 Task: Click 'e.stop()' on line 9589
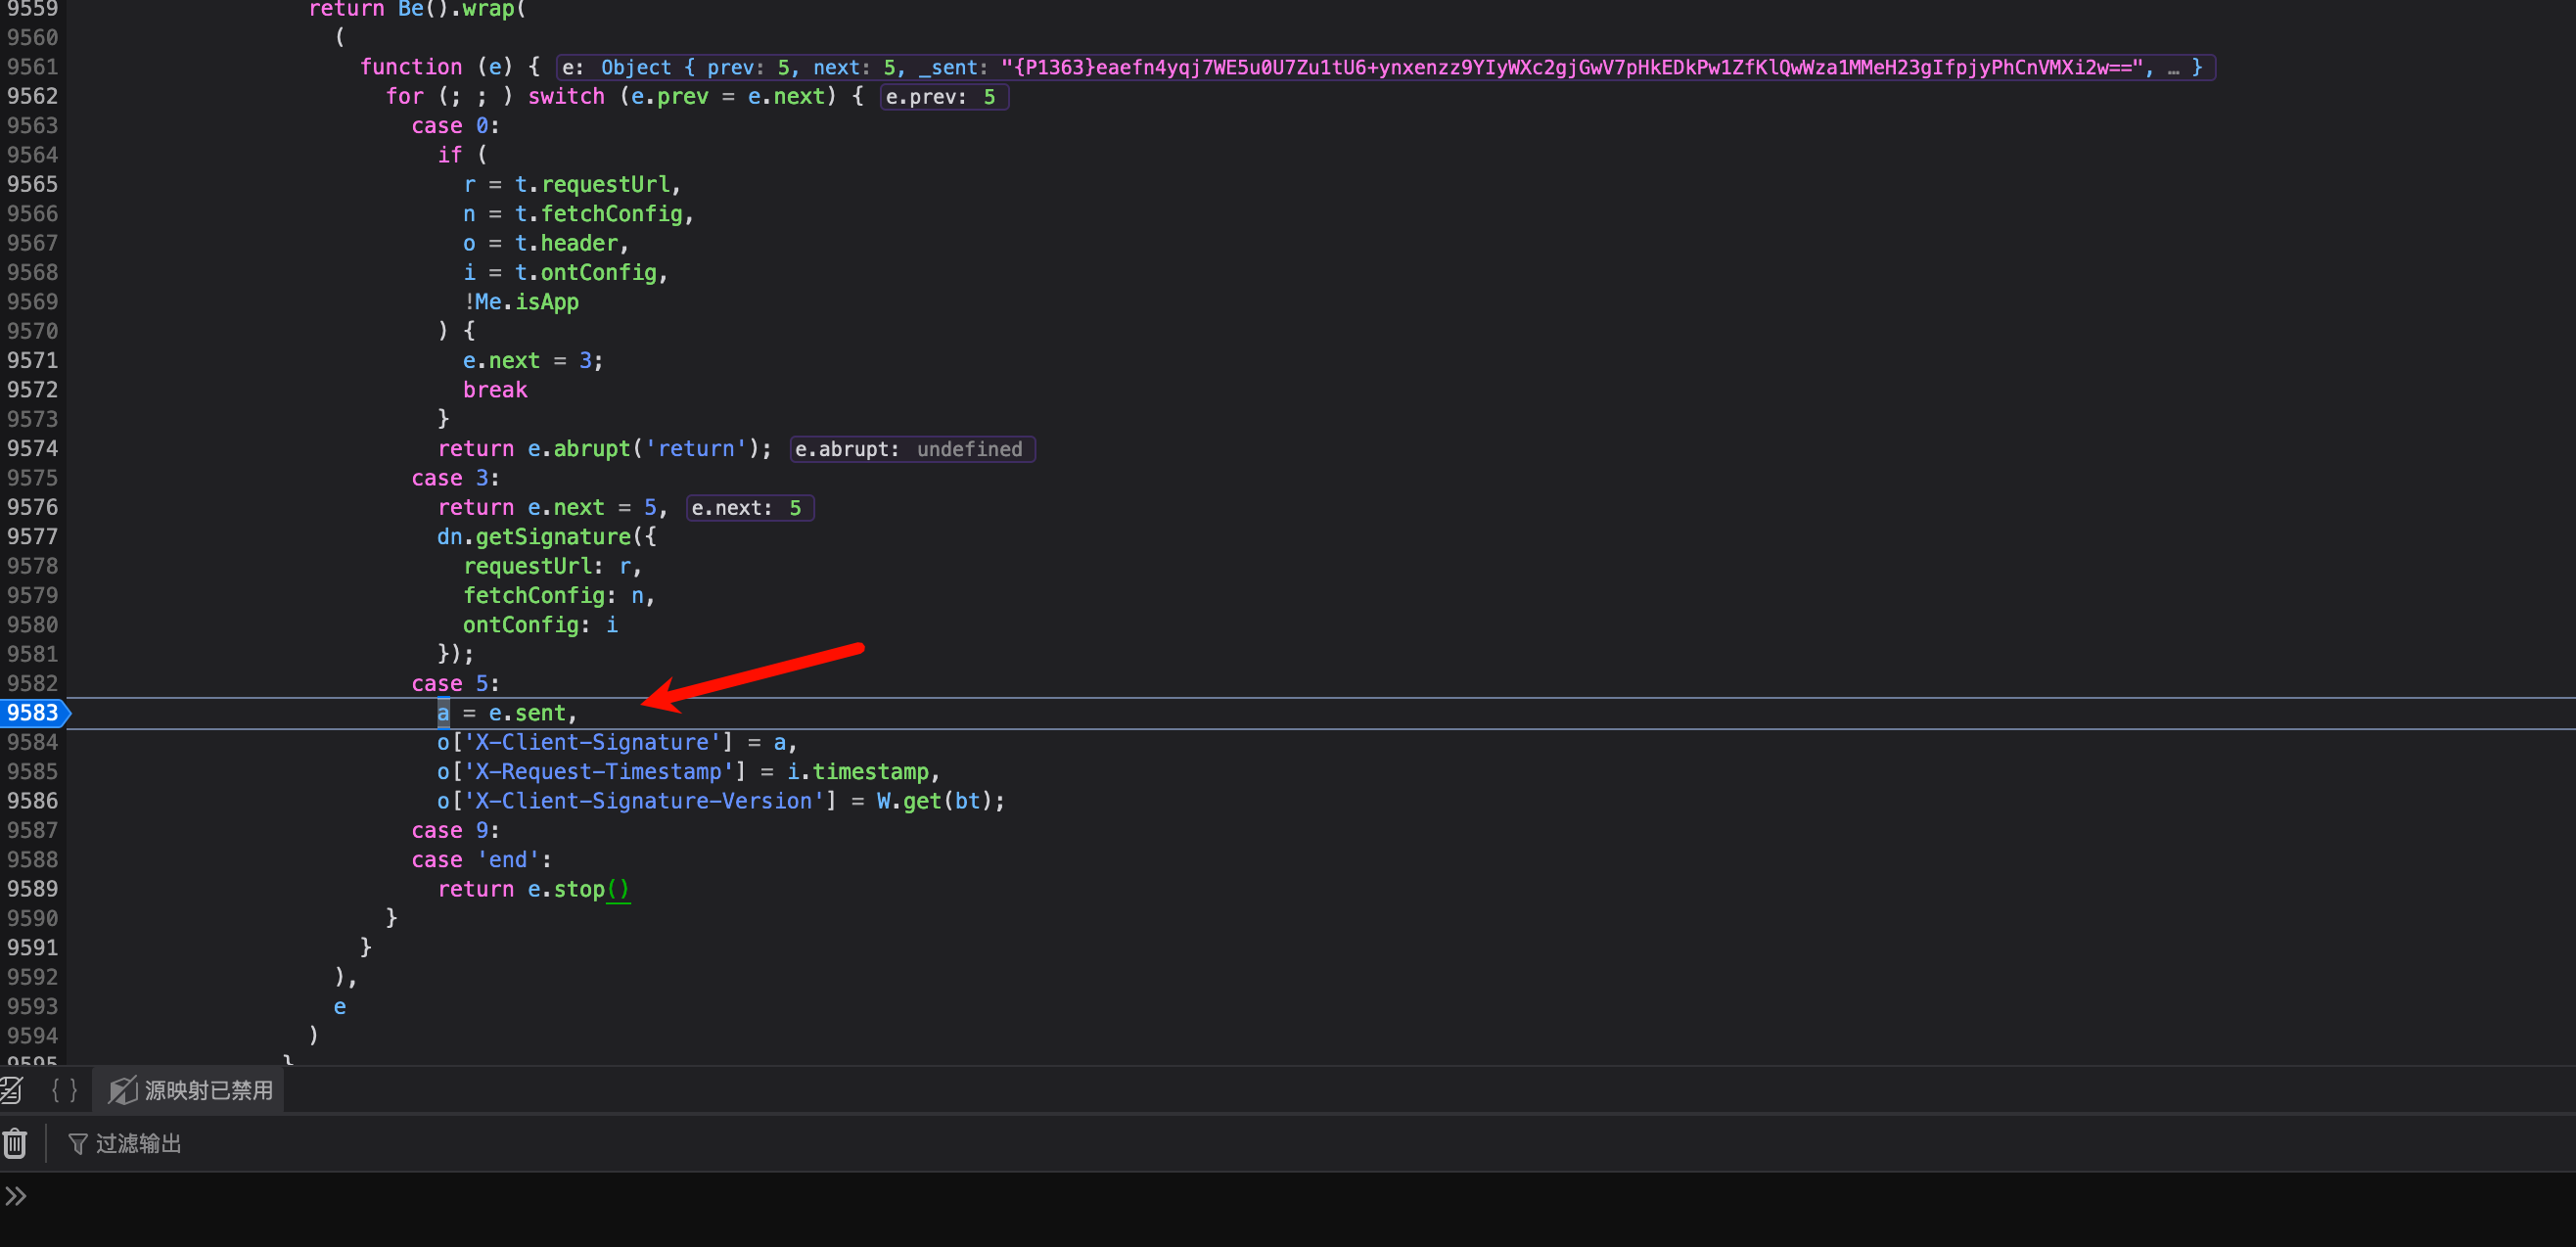(579, 889)
